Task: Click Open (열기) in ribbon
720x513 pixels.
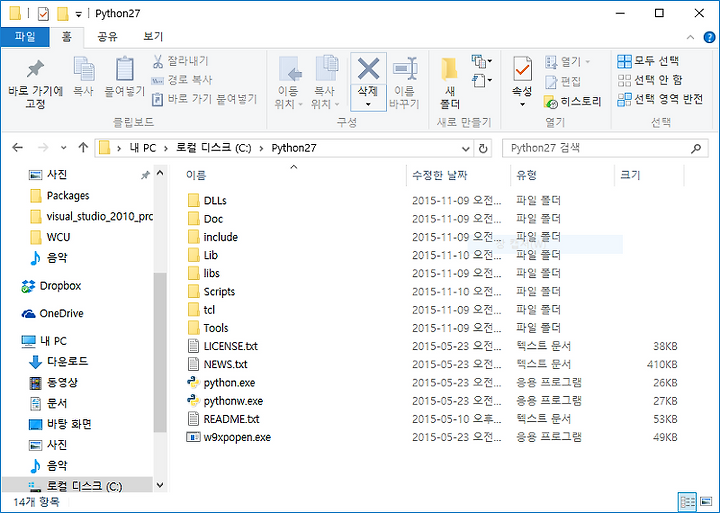Action: [x=567, y=62]
